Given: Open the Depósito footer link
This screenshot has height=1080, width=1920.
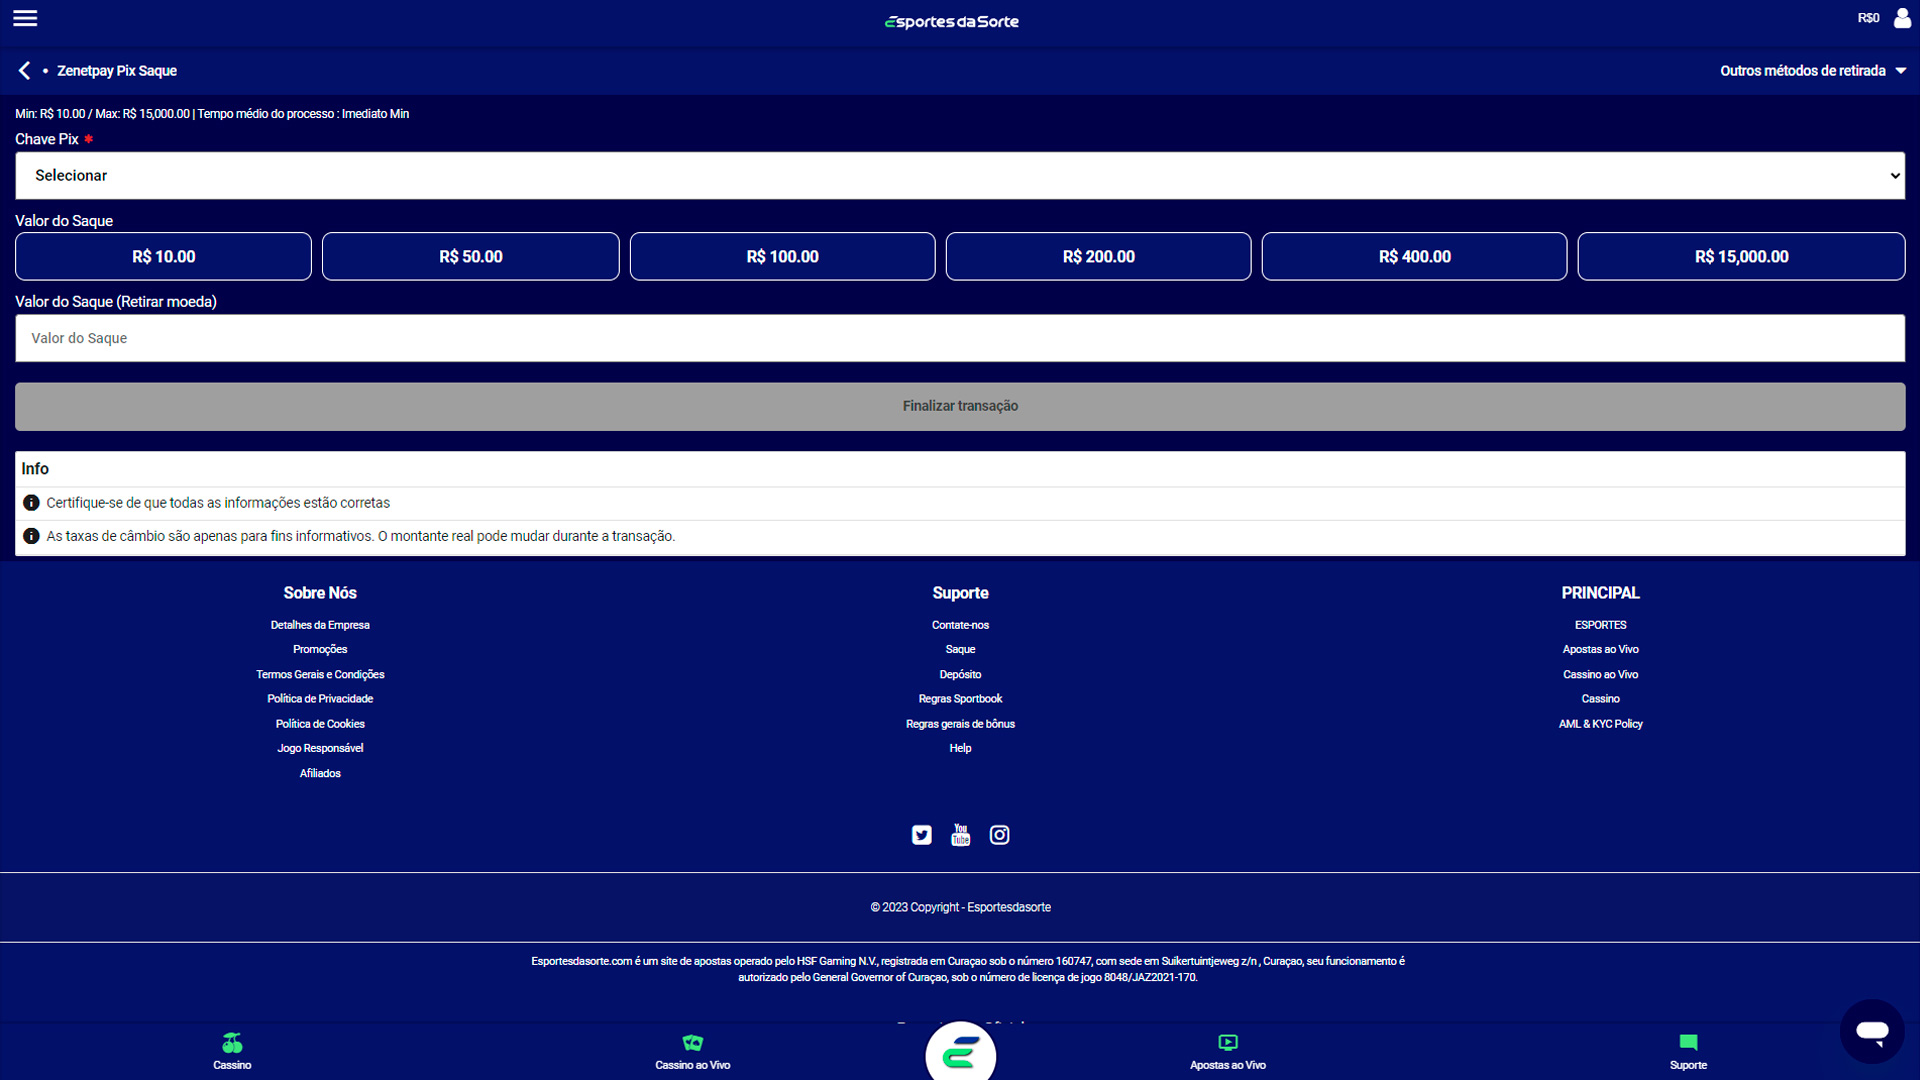Looking at the screenshot, I should click(960, 675).
